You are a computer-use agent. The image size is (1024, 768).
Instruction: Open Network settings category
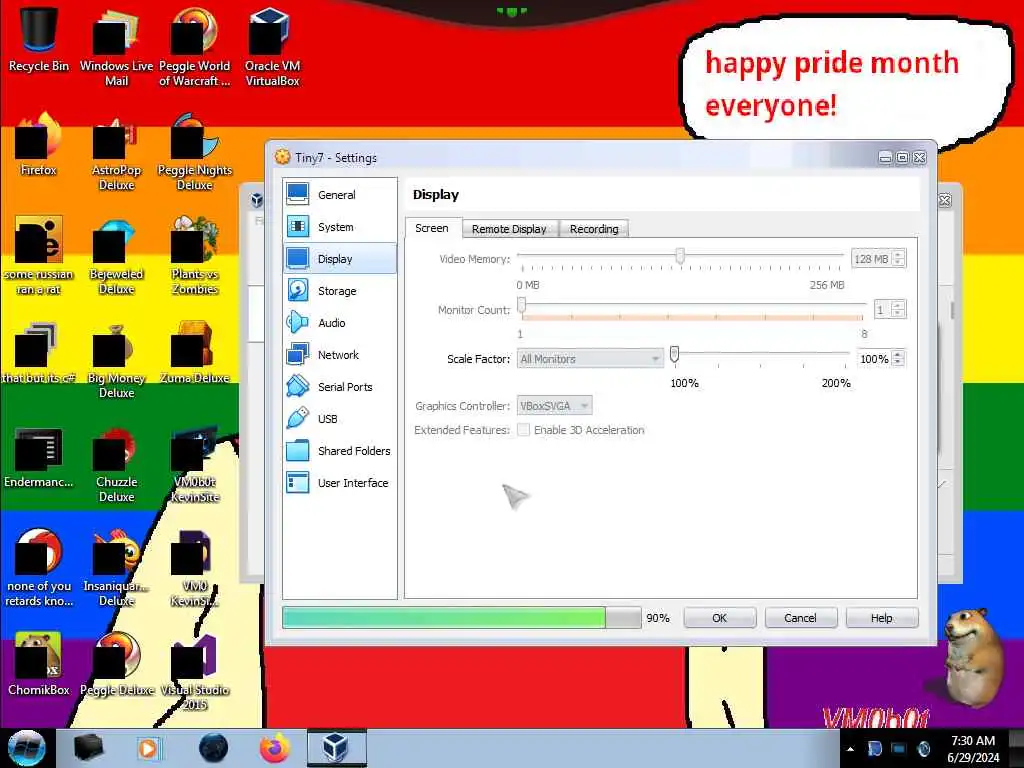pos(340,355)
